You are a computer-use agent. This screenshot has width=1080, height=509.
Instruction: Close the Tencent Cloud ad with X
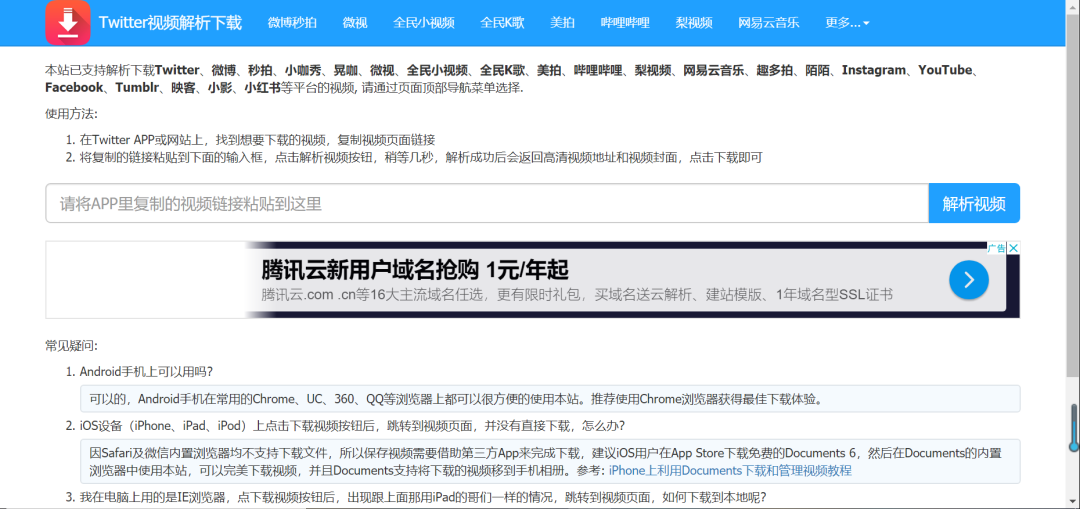tap(1013, 248)
